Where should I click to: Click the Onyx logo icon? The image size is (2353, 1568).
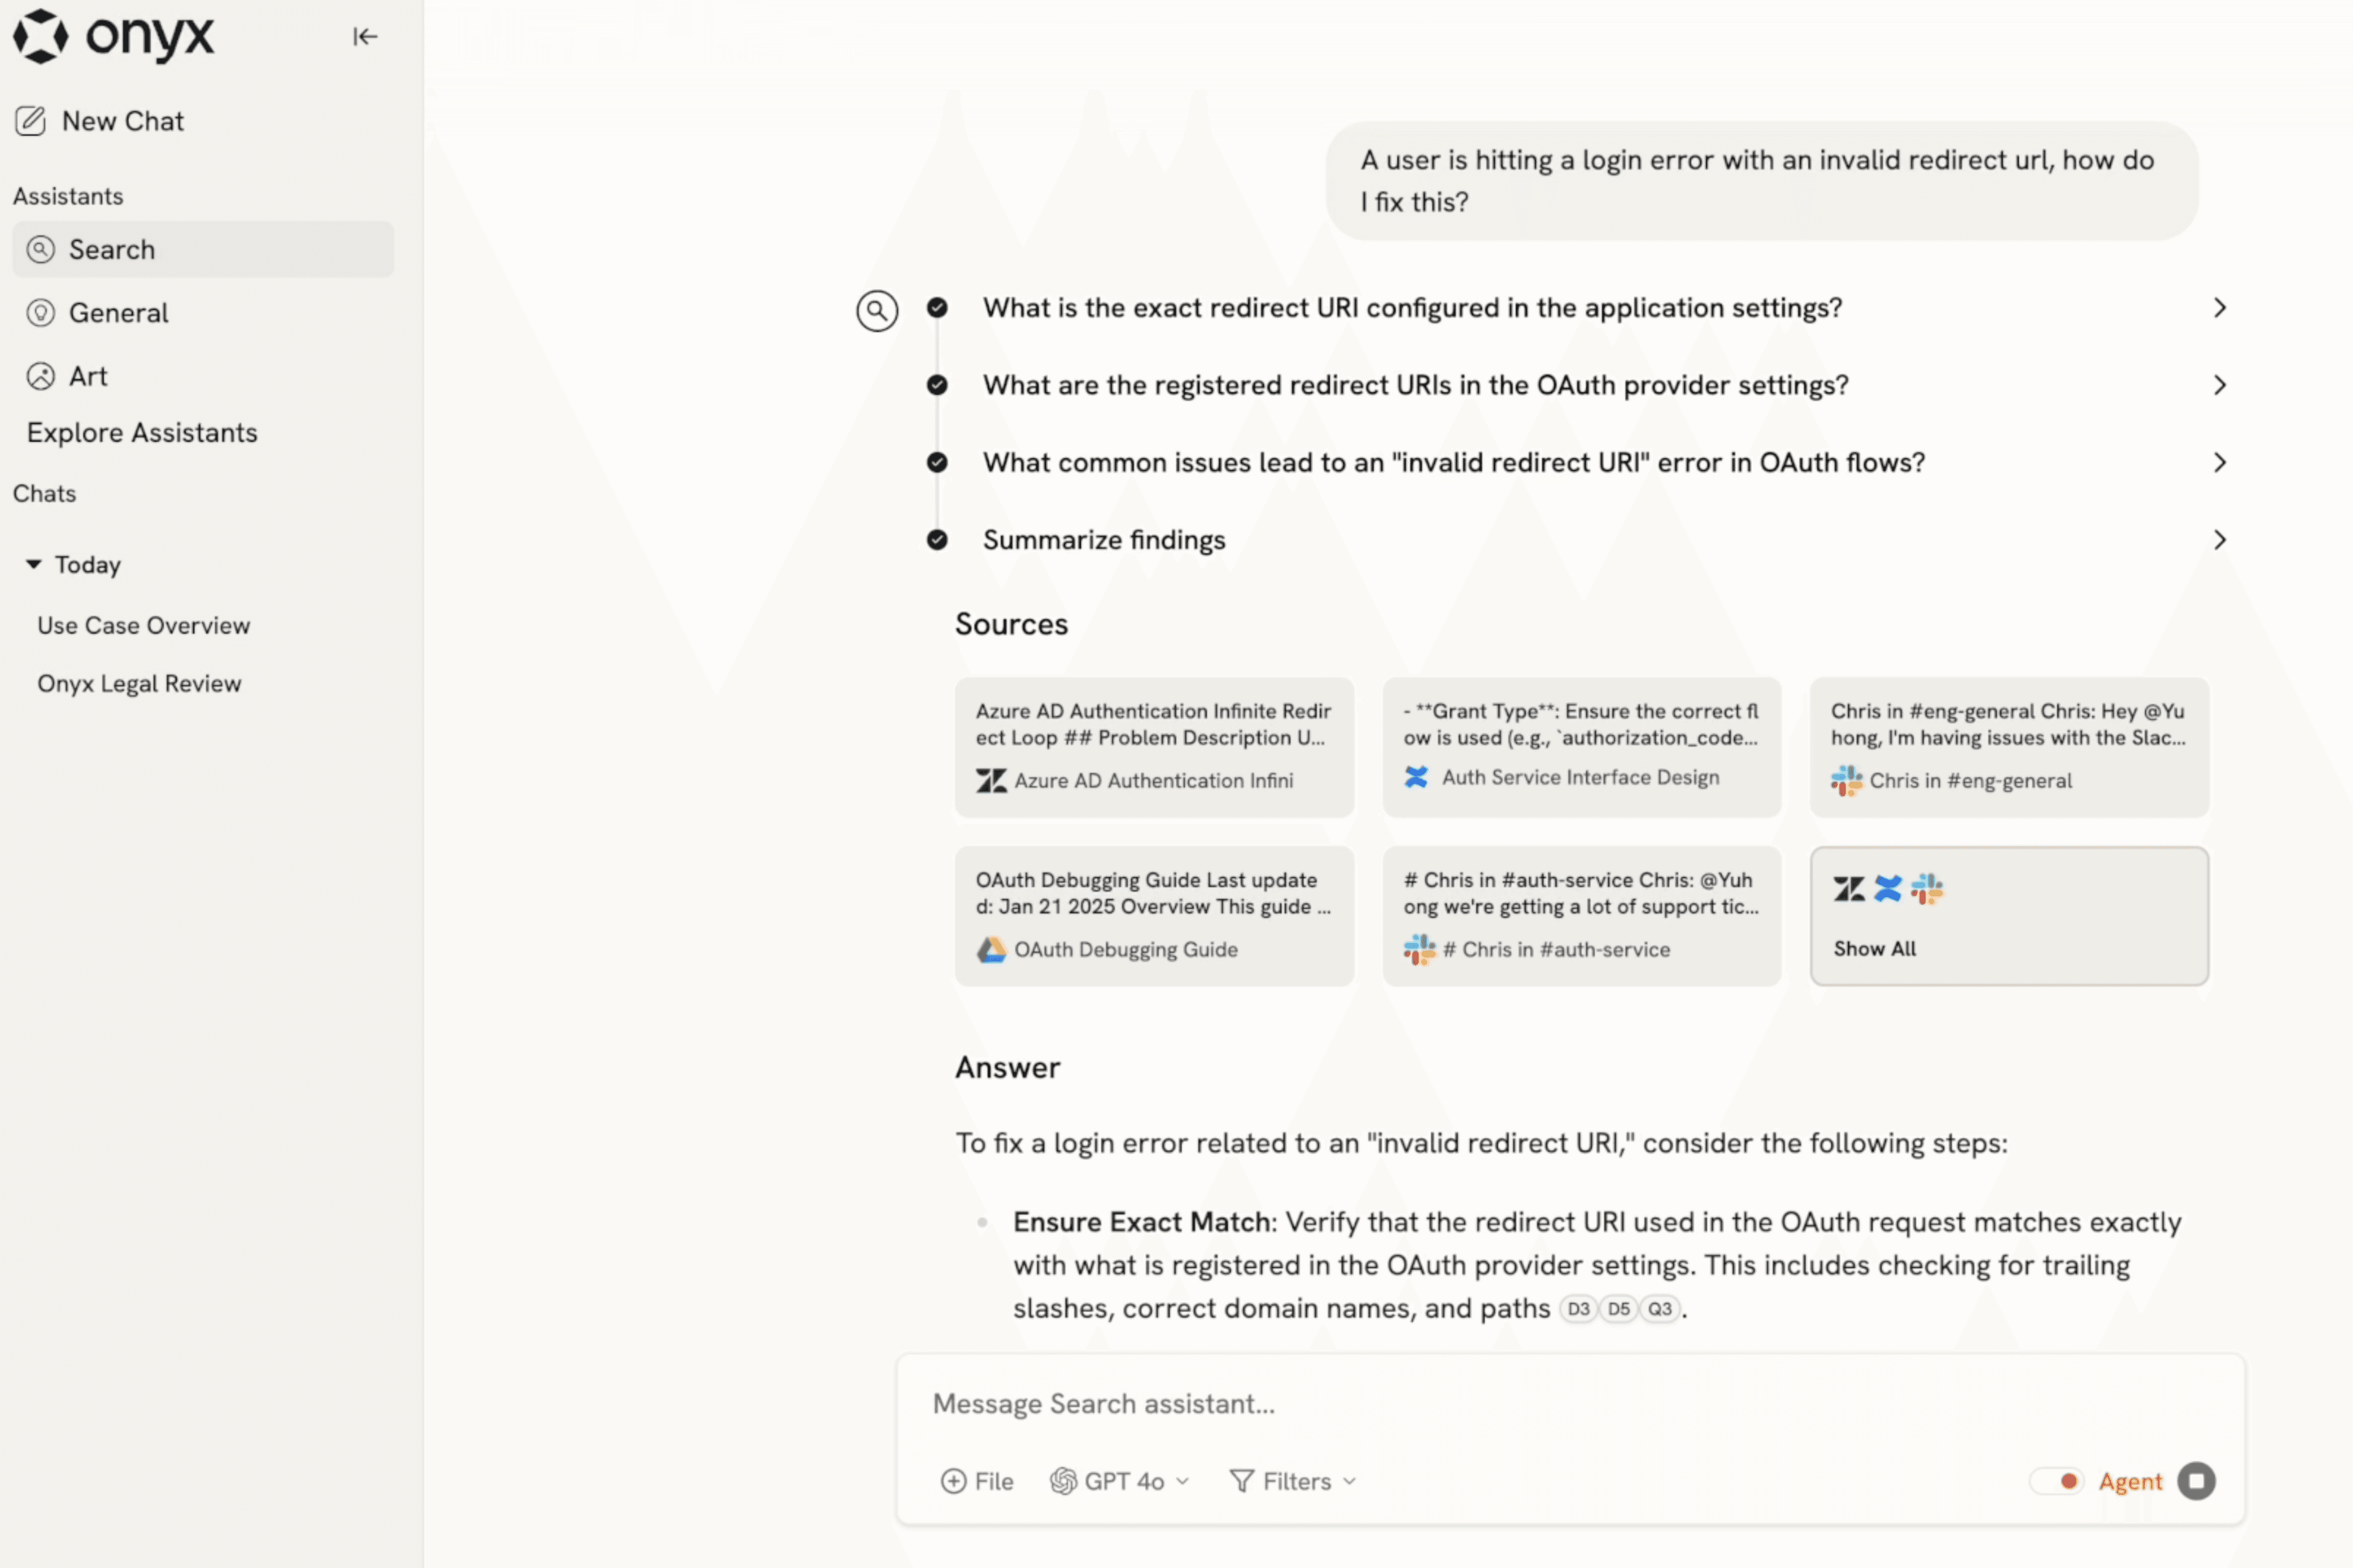coord(41,36)
